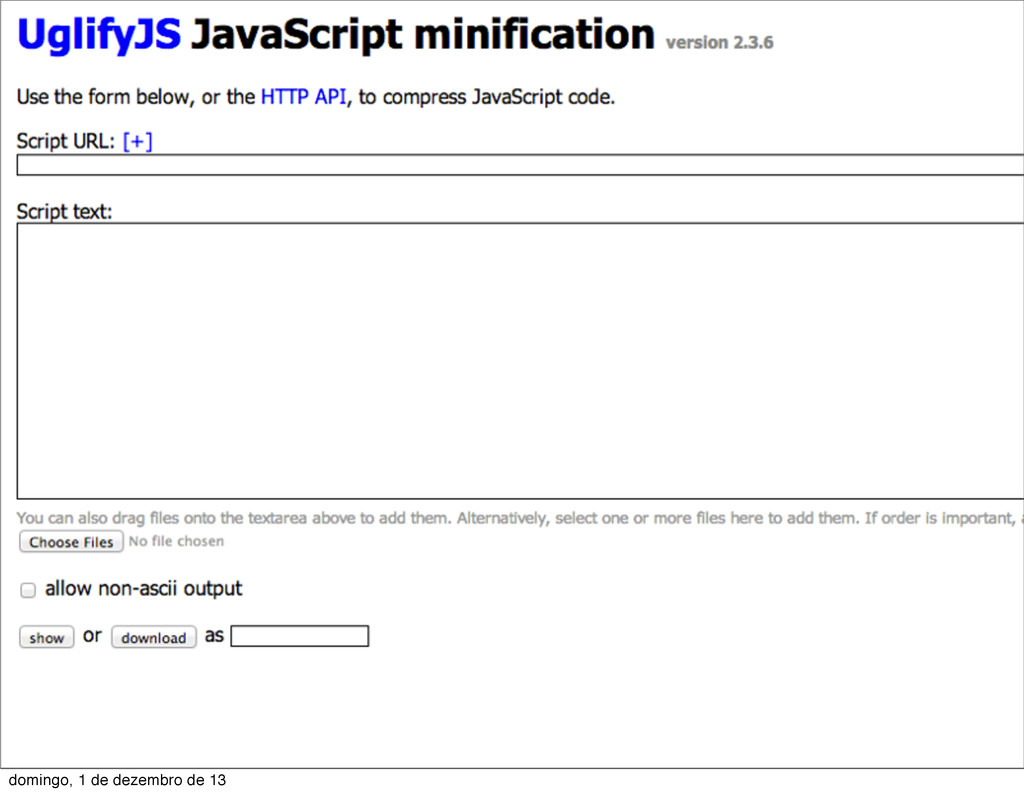Add another Script URL with [+]
This screenshot has height=794, width=1024.
(x=138, y=141)
